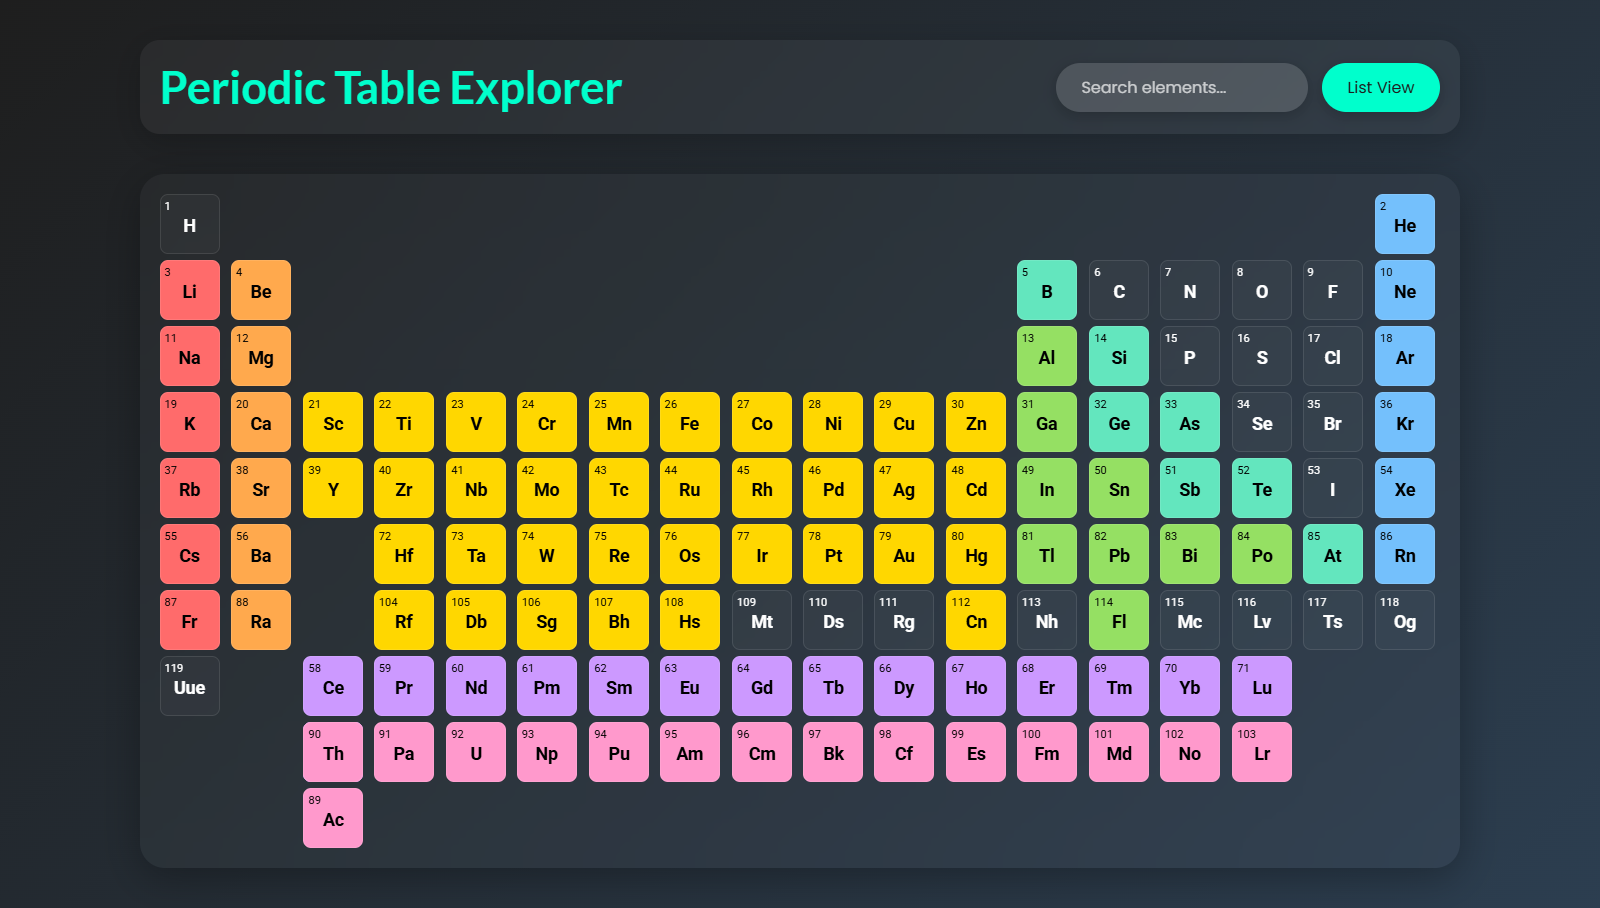
Task: Click the Periodic Table Explorer title
Action: point(391,88)
